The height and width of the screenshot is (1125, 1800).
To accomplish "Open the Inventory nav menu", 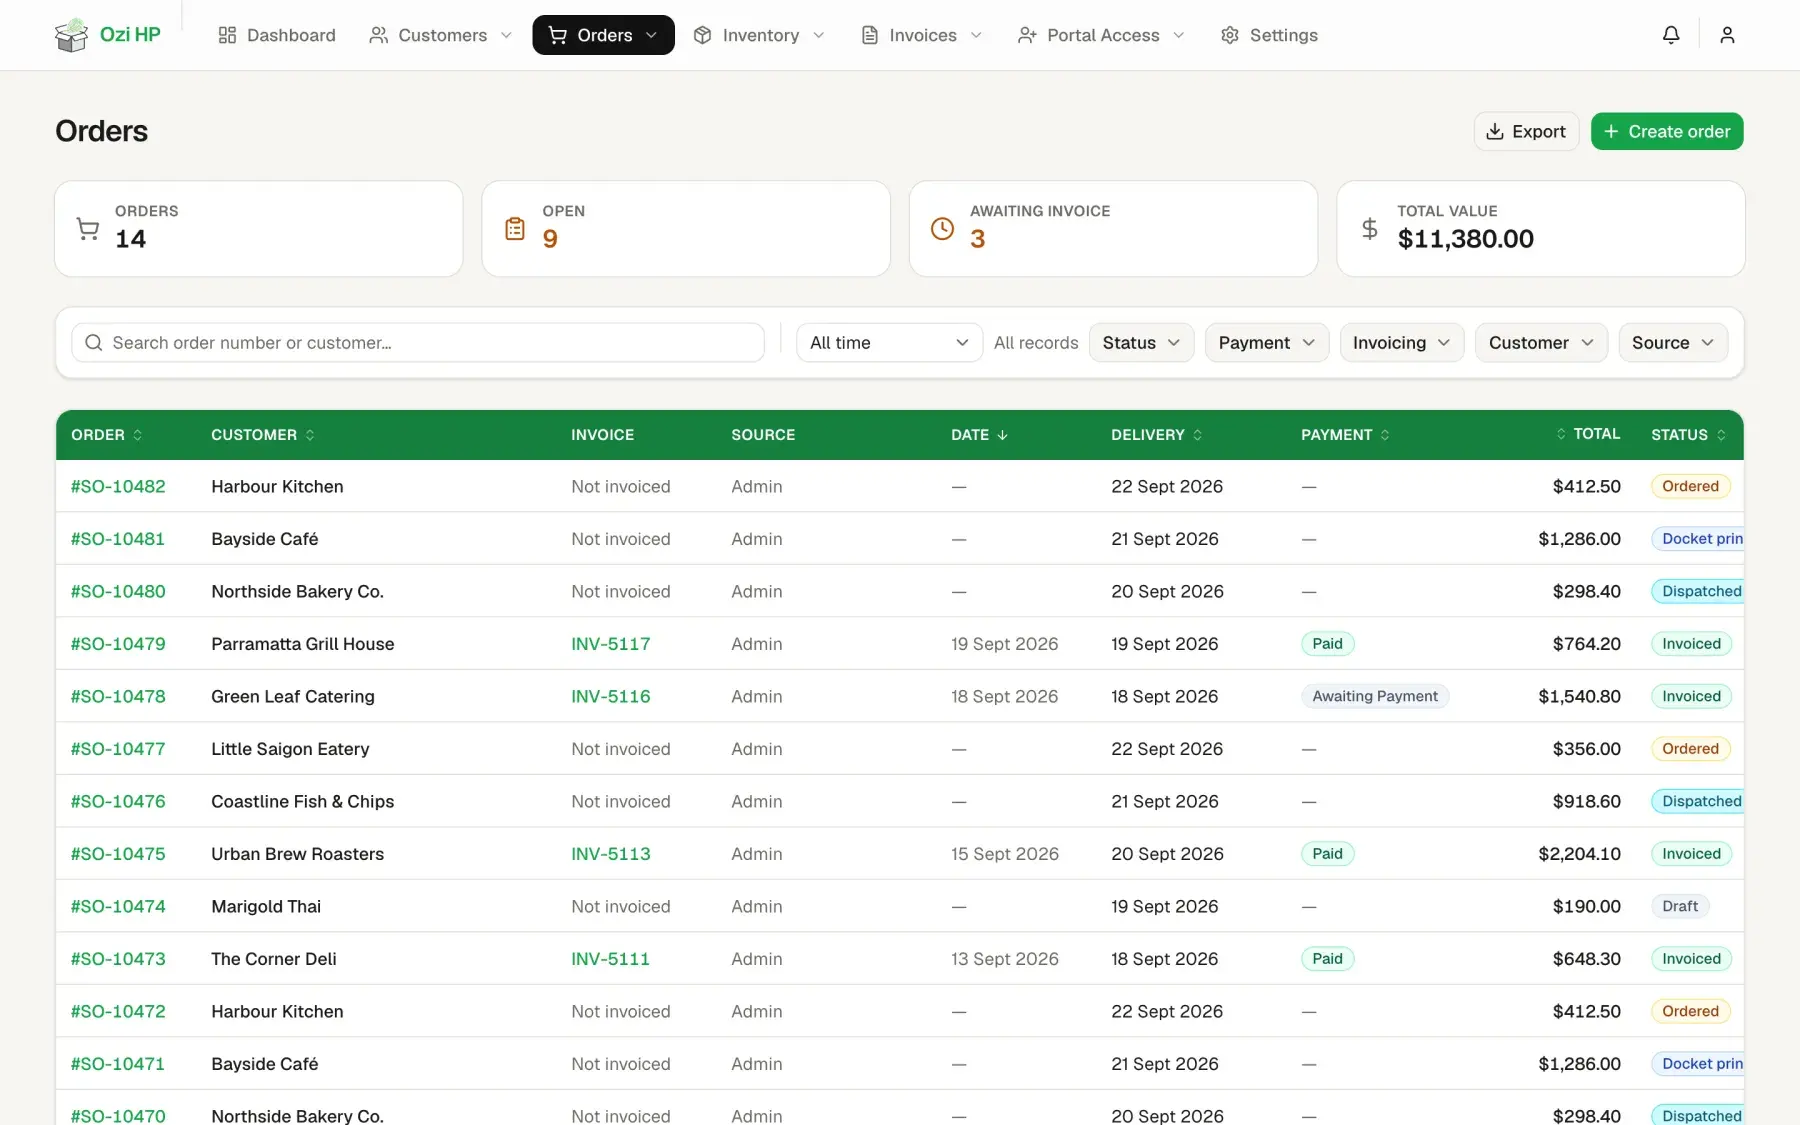I will point(760,35).
